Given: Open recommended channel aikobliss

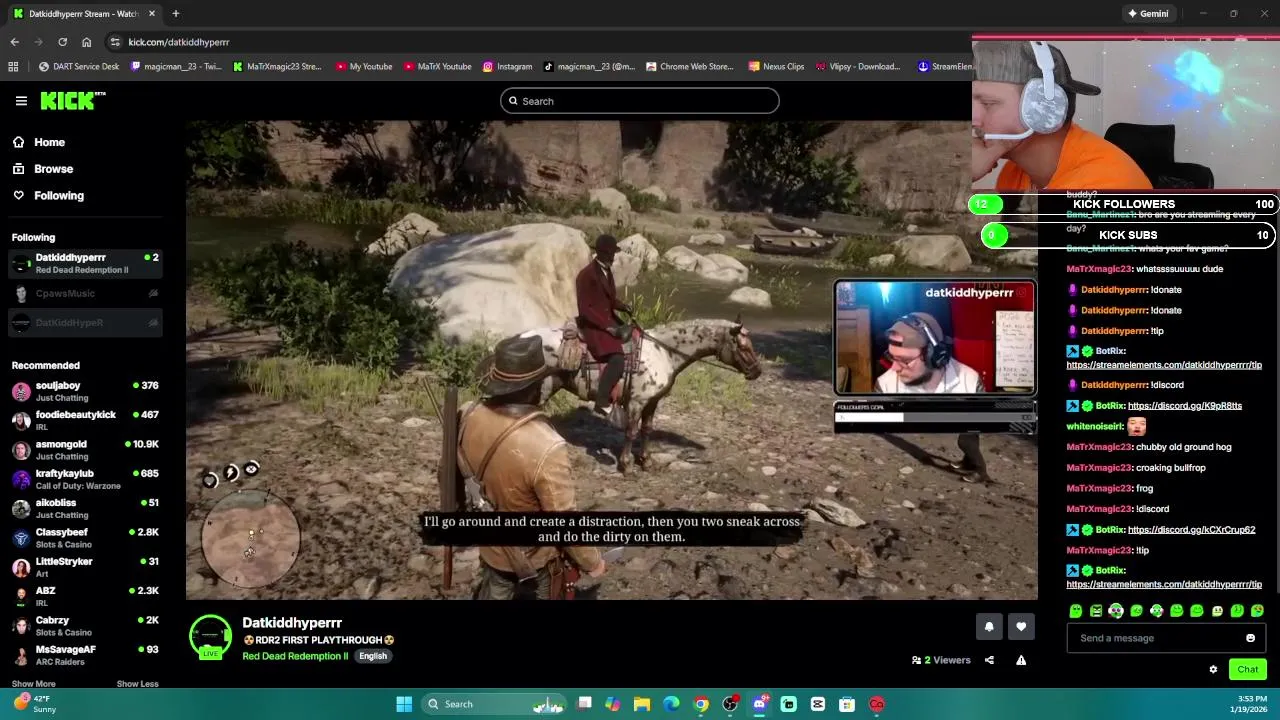Looking at the screenshot, I should 84,508.
